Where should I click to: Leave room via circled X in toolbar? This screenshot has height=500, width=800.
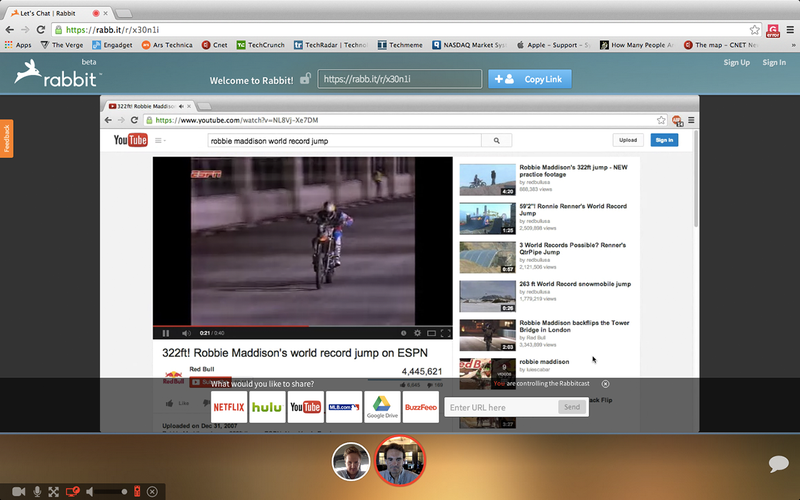tap(152, 491)
